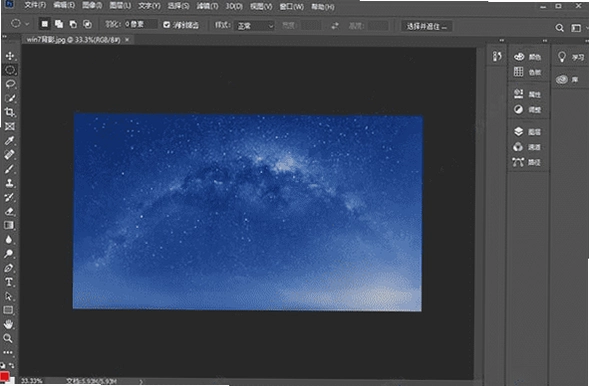Screen dimensions: 589x386
Task: Open the Filter (滤镜) menu
Action: click(x=207, y=6)
